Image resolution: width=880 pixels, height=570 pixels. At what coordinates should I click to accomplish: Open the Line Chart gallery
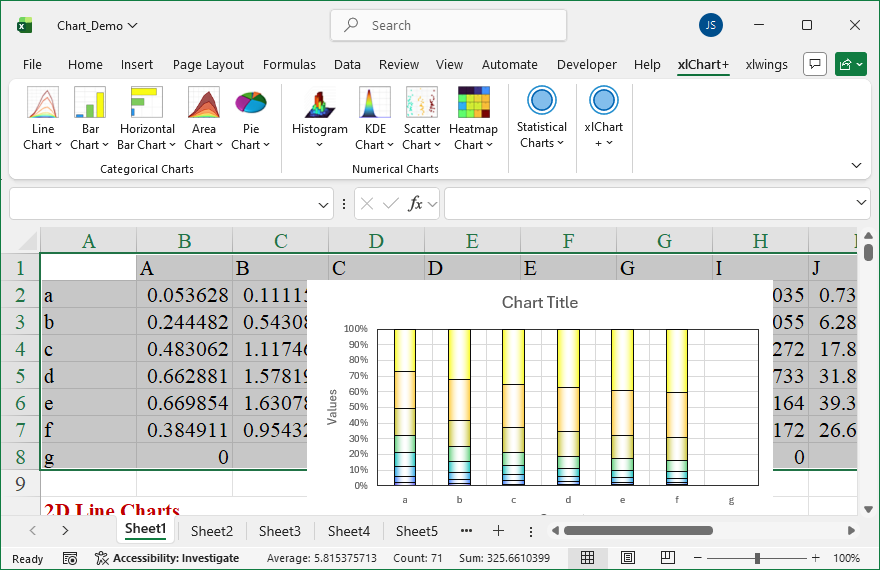[43, 118]
